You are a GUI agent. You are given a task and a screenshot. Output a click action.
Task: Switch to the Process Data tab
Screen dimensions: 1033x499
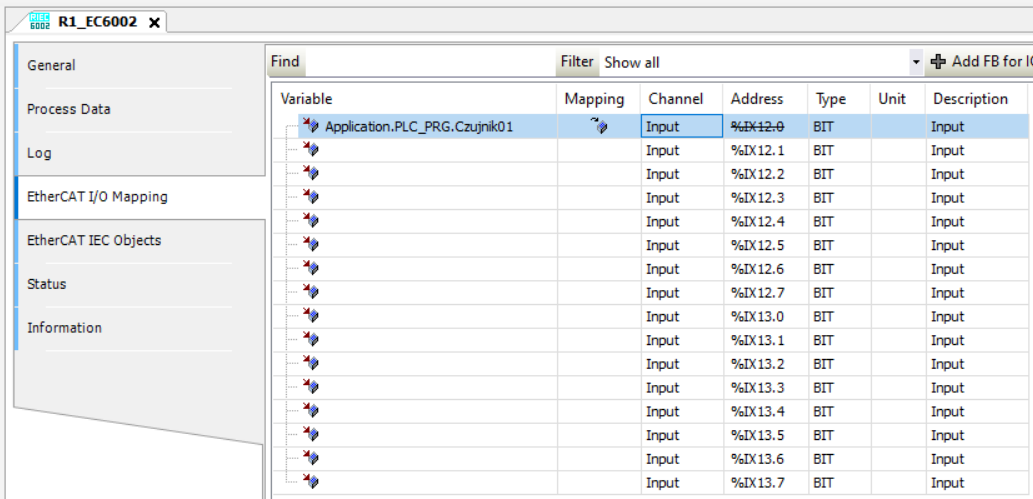pyautogui.click(x=68, y=109)
